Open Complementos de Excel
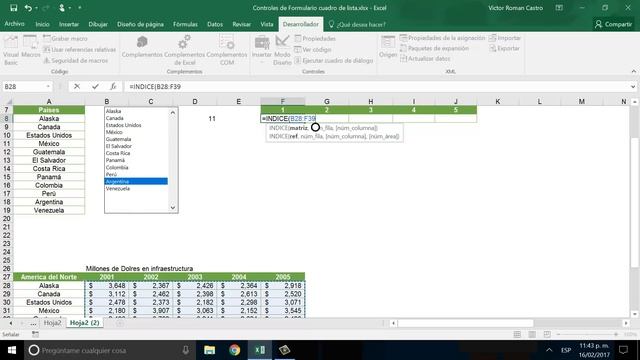Image resolution: width=640 pixels, height=360 pixels. [184, 50]
